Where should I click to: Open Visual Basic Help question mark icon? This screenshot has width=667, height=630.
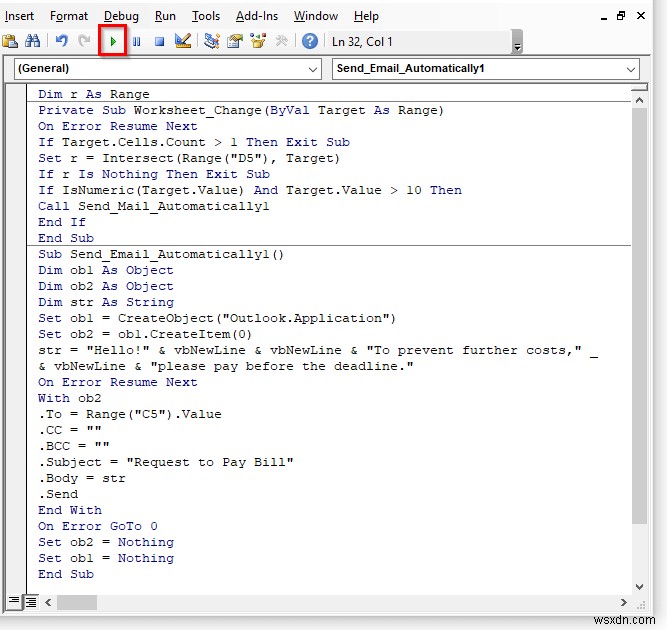(x=310, y=41)
